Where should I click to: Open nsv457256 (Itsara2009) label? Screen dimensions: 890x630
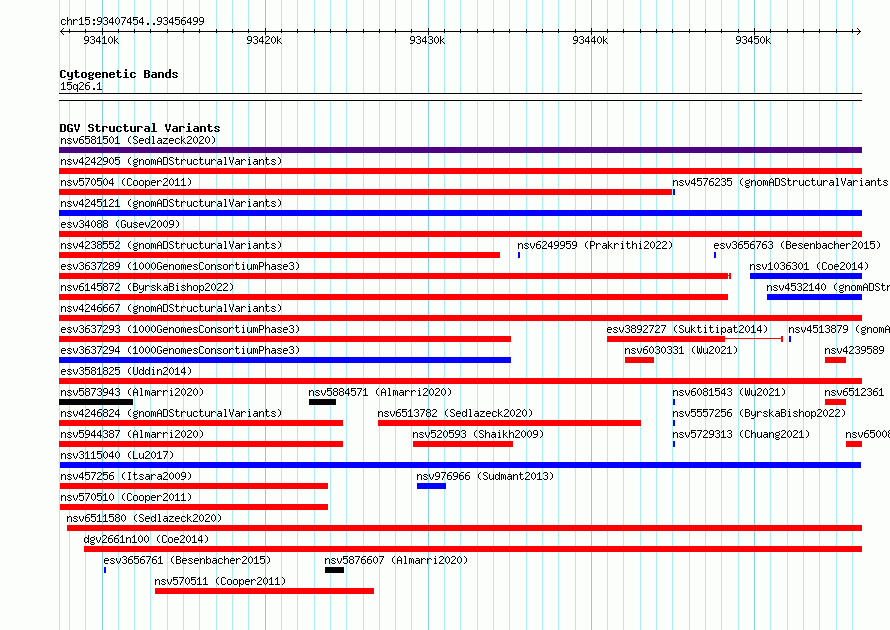[126, 476]
